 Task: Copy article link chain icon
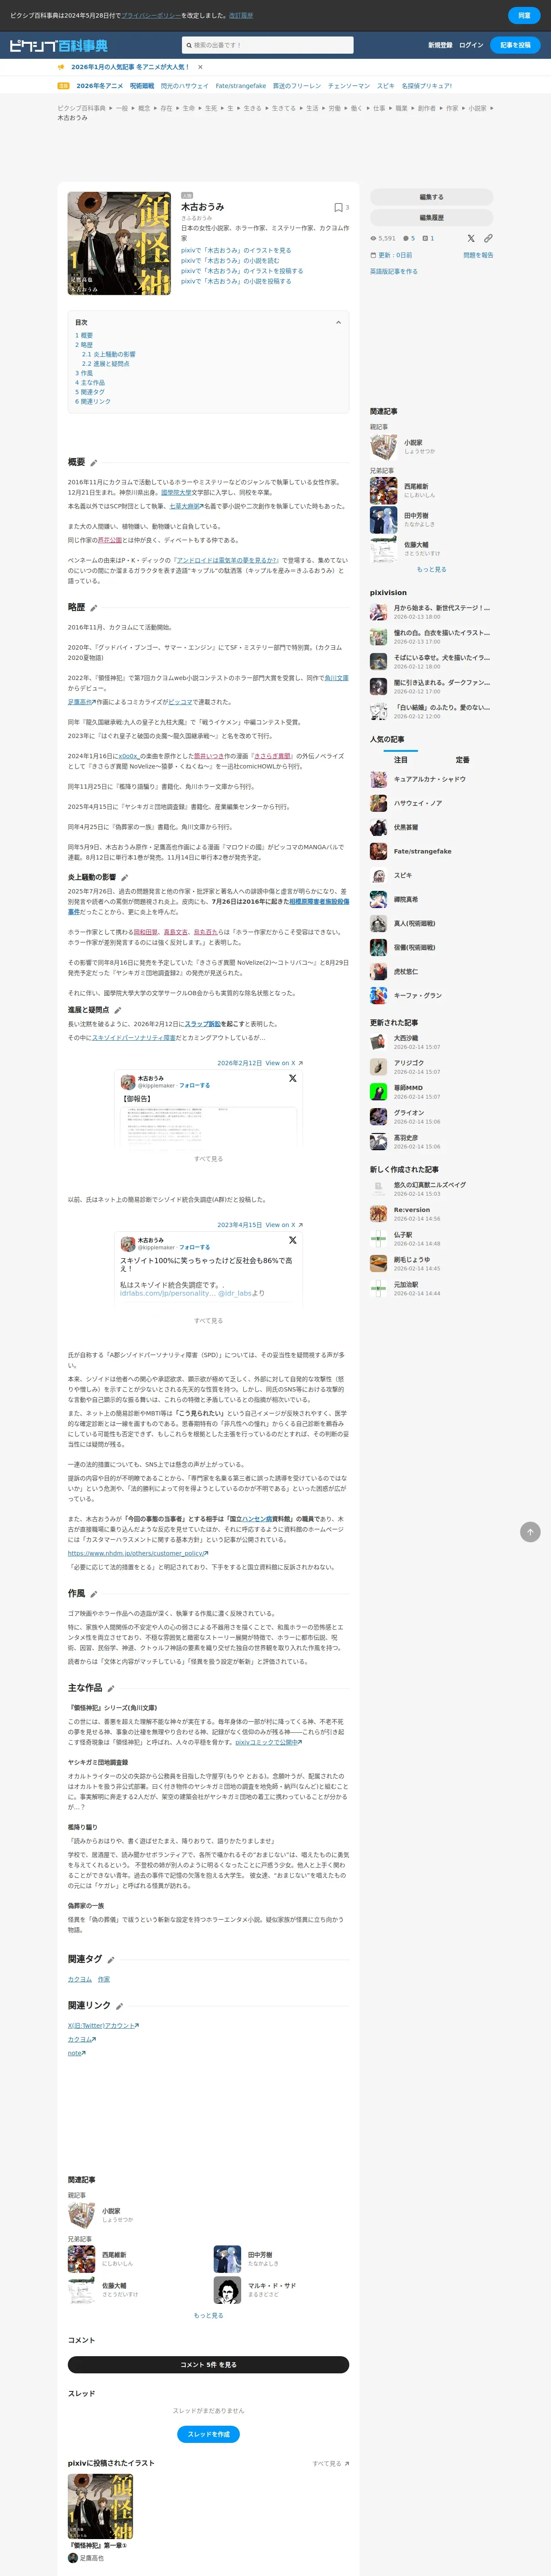point(488,238)
